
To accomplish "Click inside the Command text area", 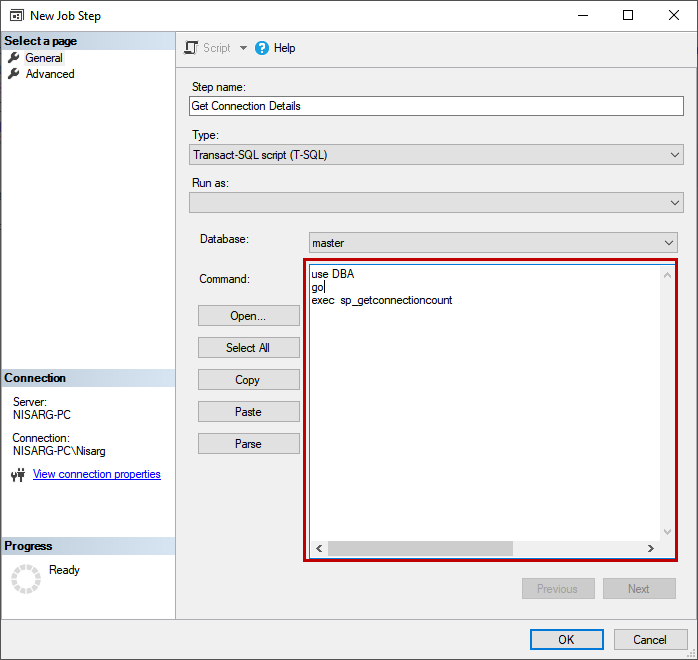I will click(x=484, y=403).
